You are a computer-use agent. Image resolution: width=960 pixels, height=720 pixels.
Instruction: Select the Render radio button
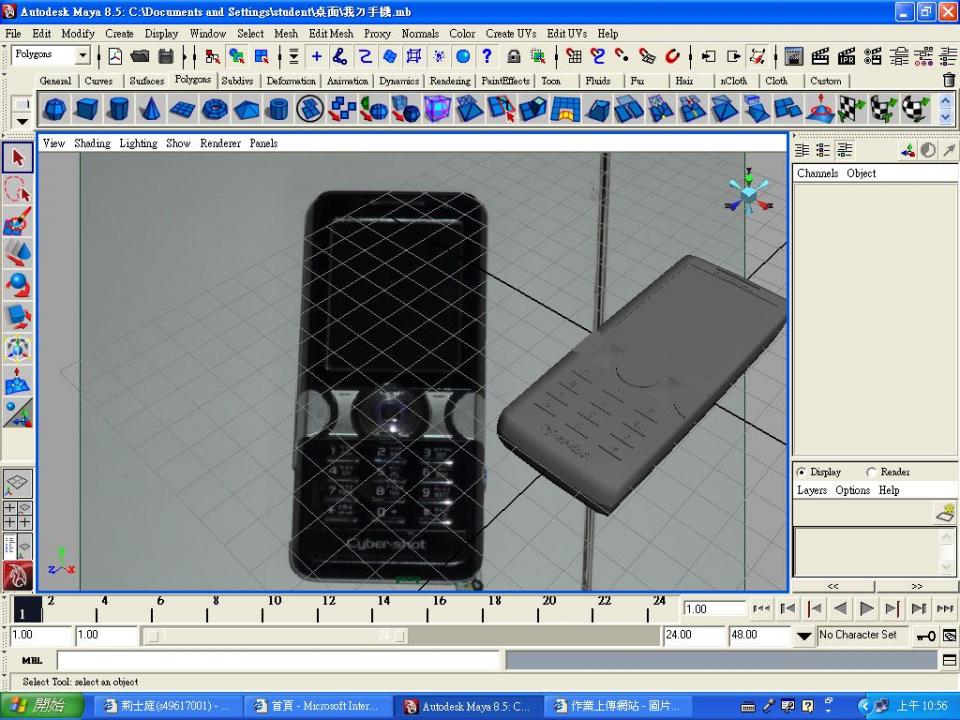click(871, 472)
